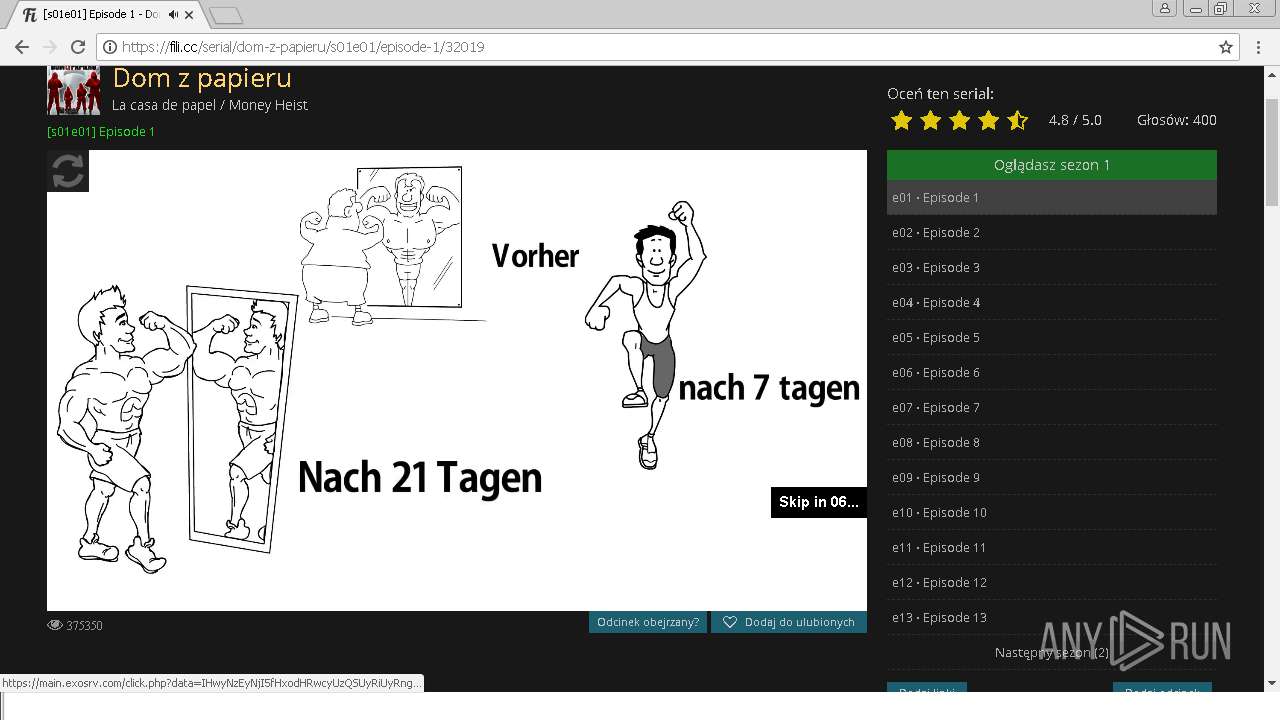The image size is (1280, 720).
Task: Open e11 Episode 11
Action: (x=1052, y=547)
